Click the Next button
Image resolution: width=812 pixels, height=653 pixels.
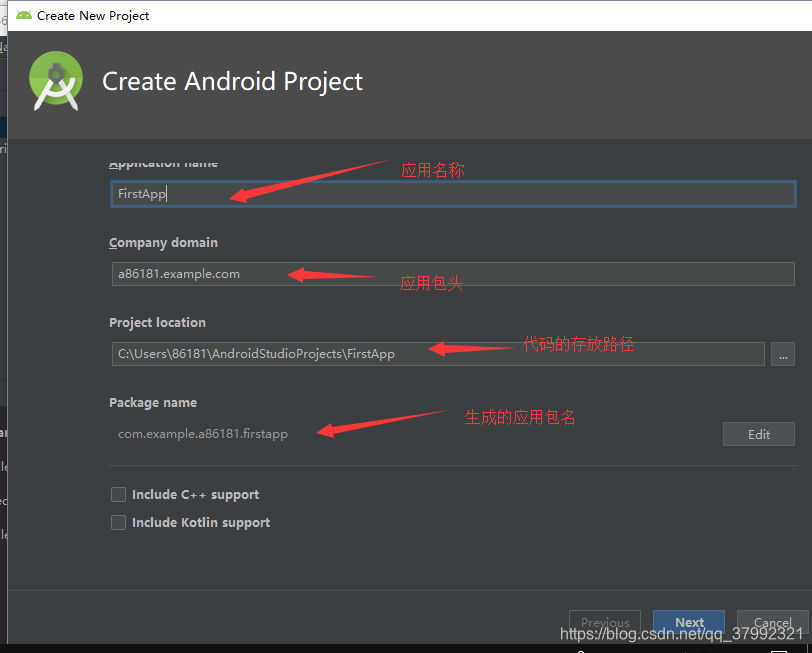coord(689,622)
